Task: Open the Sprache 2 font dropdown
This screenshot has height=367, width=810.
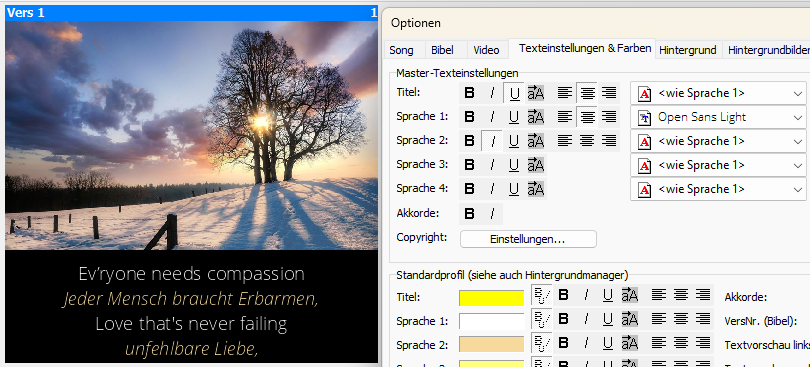Action: [x=719, y=141]
